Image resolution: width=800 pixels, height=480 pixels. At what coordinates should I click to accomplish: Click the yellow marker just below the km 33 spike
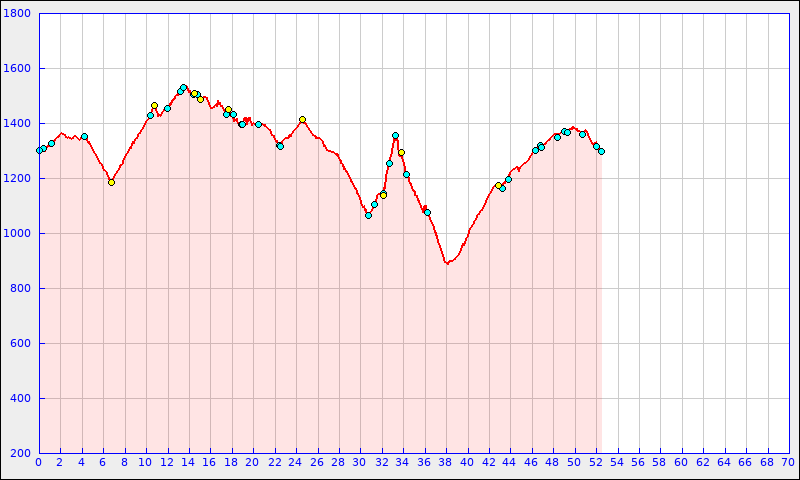pos(401,152)
